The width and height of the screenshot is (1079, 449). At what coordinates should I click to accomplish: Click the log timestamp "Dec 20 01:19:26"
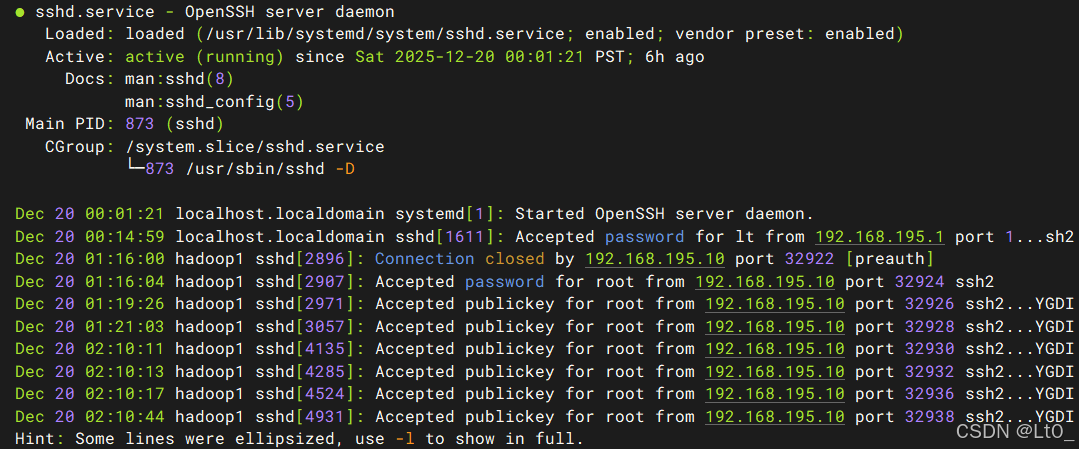coord(89,304)
